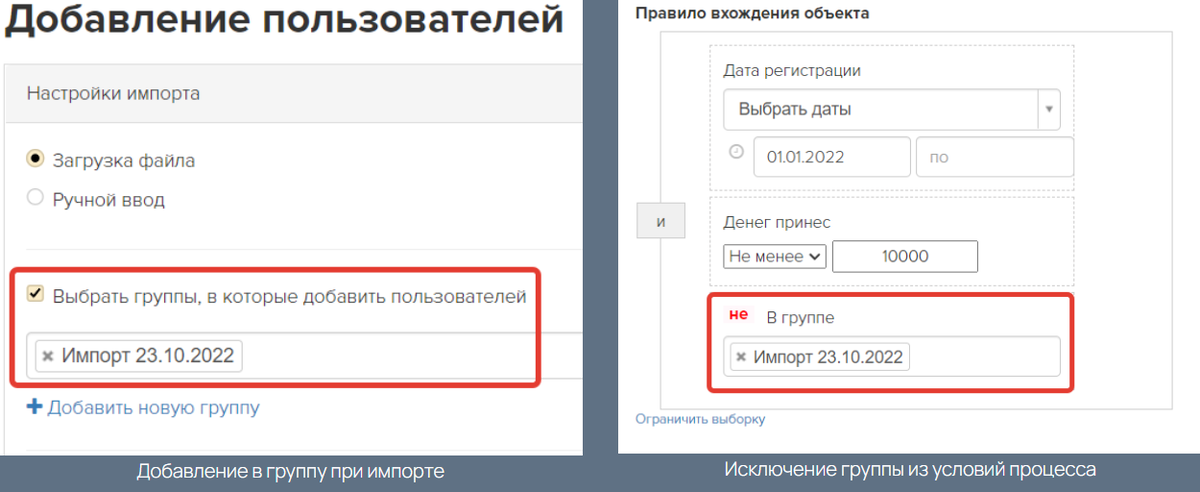
Task: Click the groups field in import settings
Action: [306, 356]
